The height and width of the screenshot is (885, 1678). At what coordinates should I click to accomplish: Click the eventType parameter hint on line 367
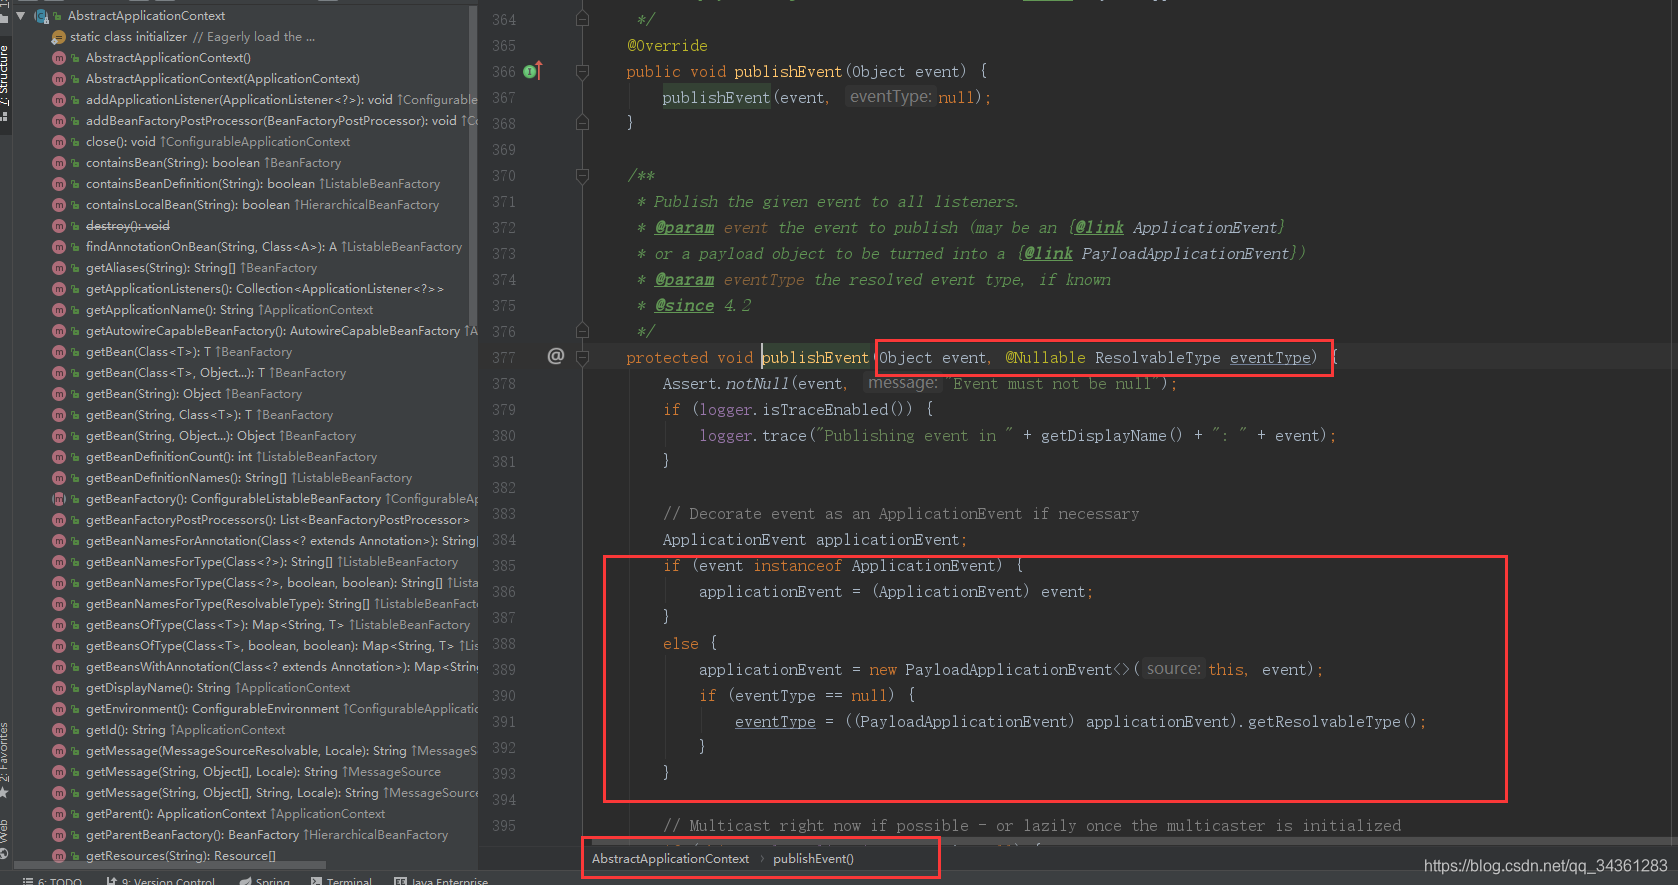[890, 97]
